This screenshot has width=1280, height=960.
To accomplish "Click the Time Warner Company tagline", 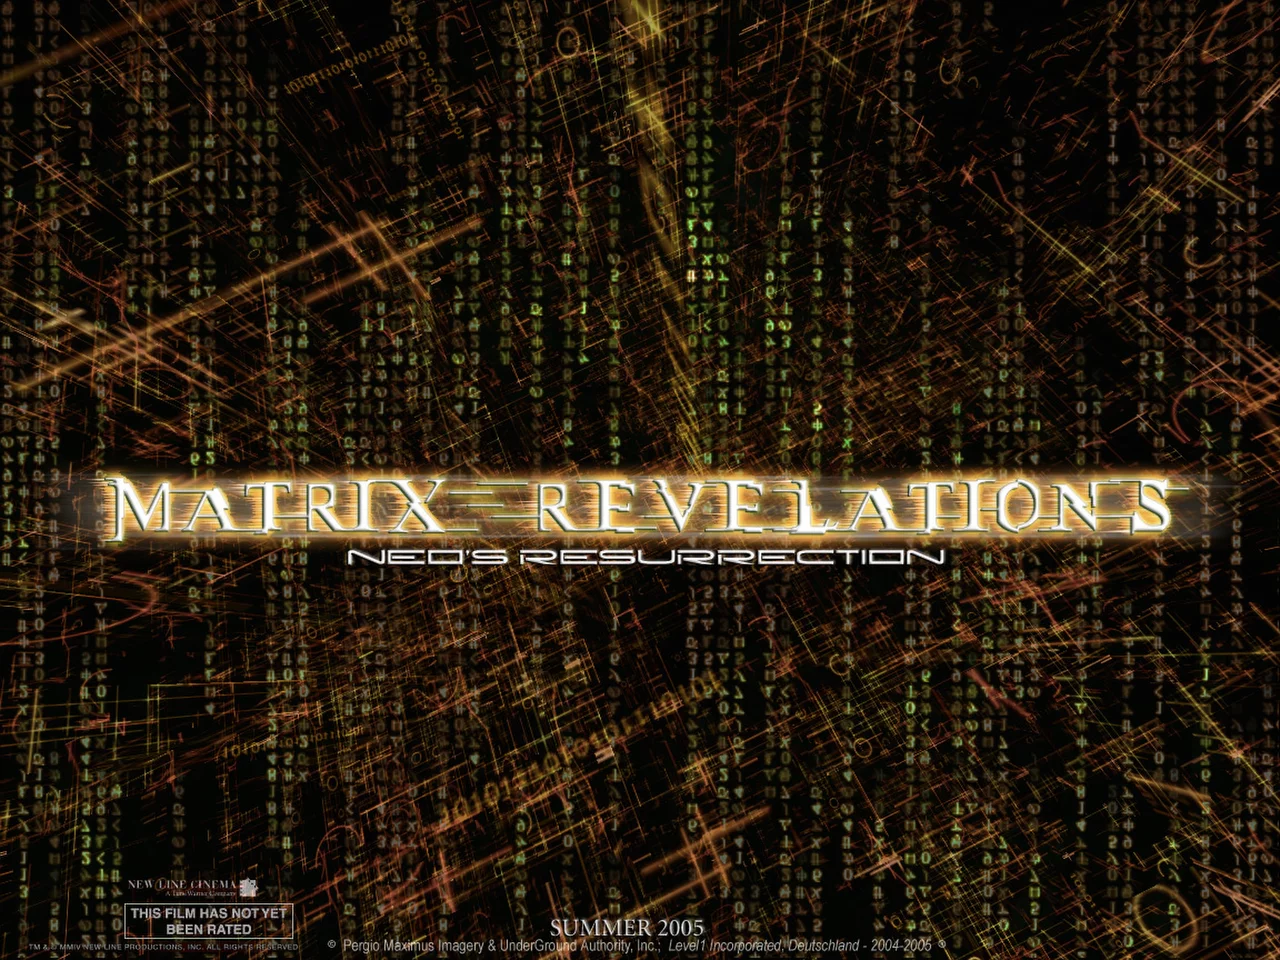I will [x=196, y=893].
